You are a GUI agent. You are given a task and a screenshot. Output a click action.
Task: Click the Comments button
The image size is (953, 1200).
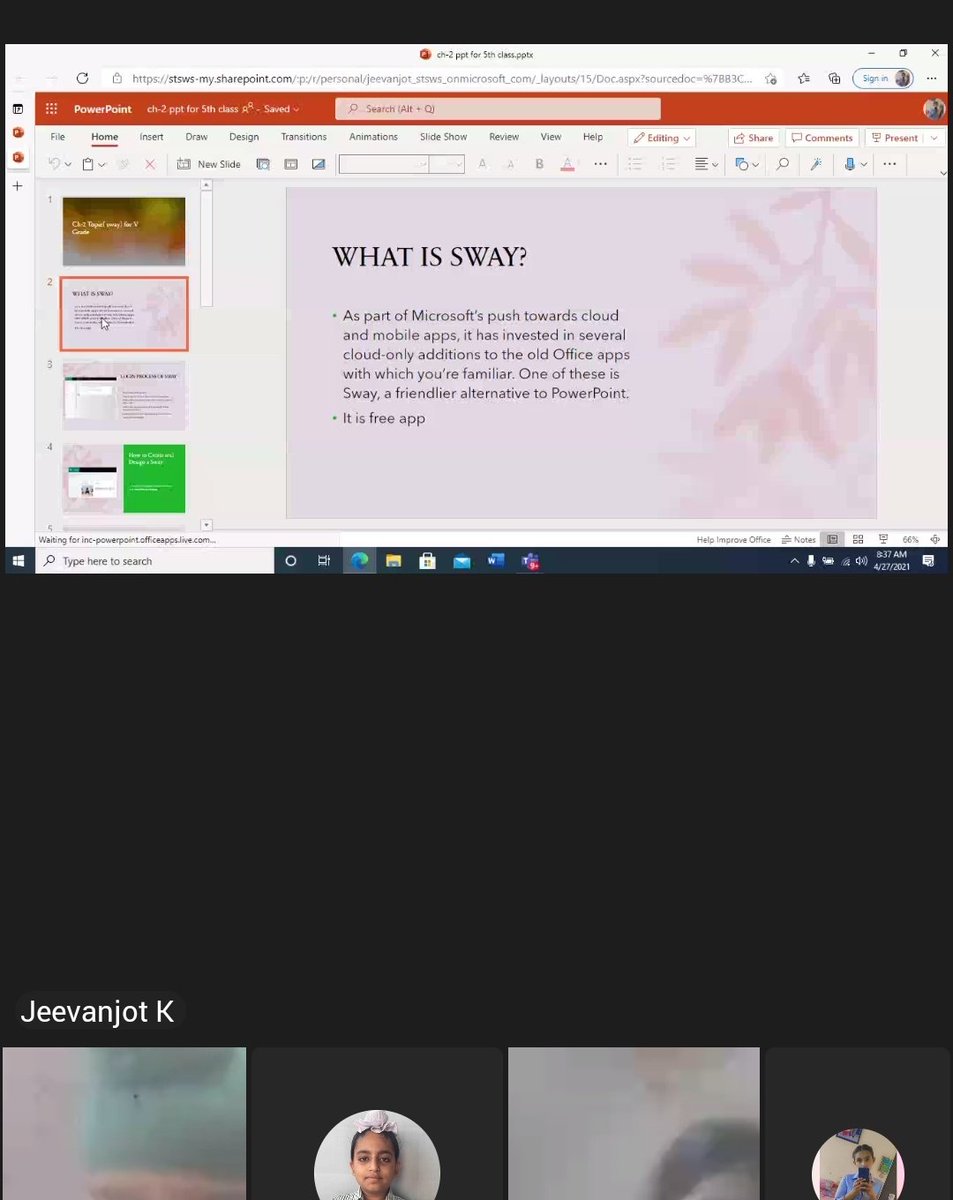coord(822,138)
